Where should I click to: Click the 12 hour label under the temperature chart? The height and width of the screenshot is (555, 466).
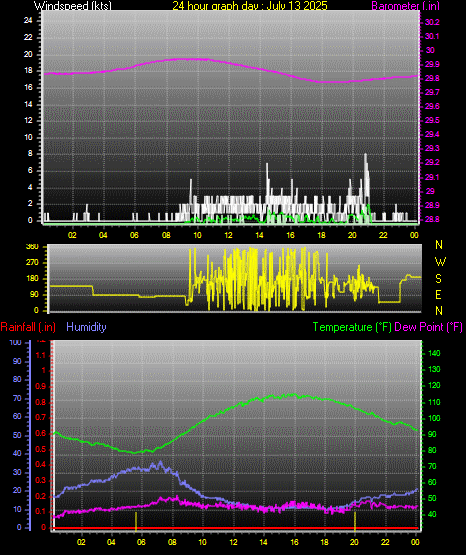point(233,542)
